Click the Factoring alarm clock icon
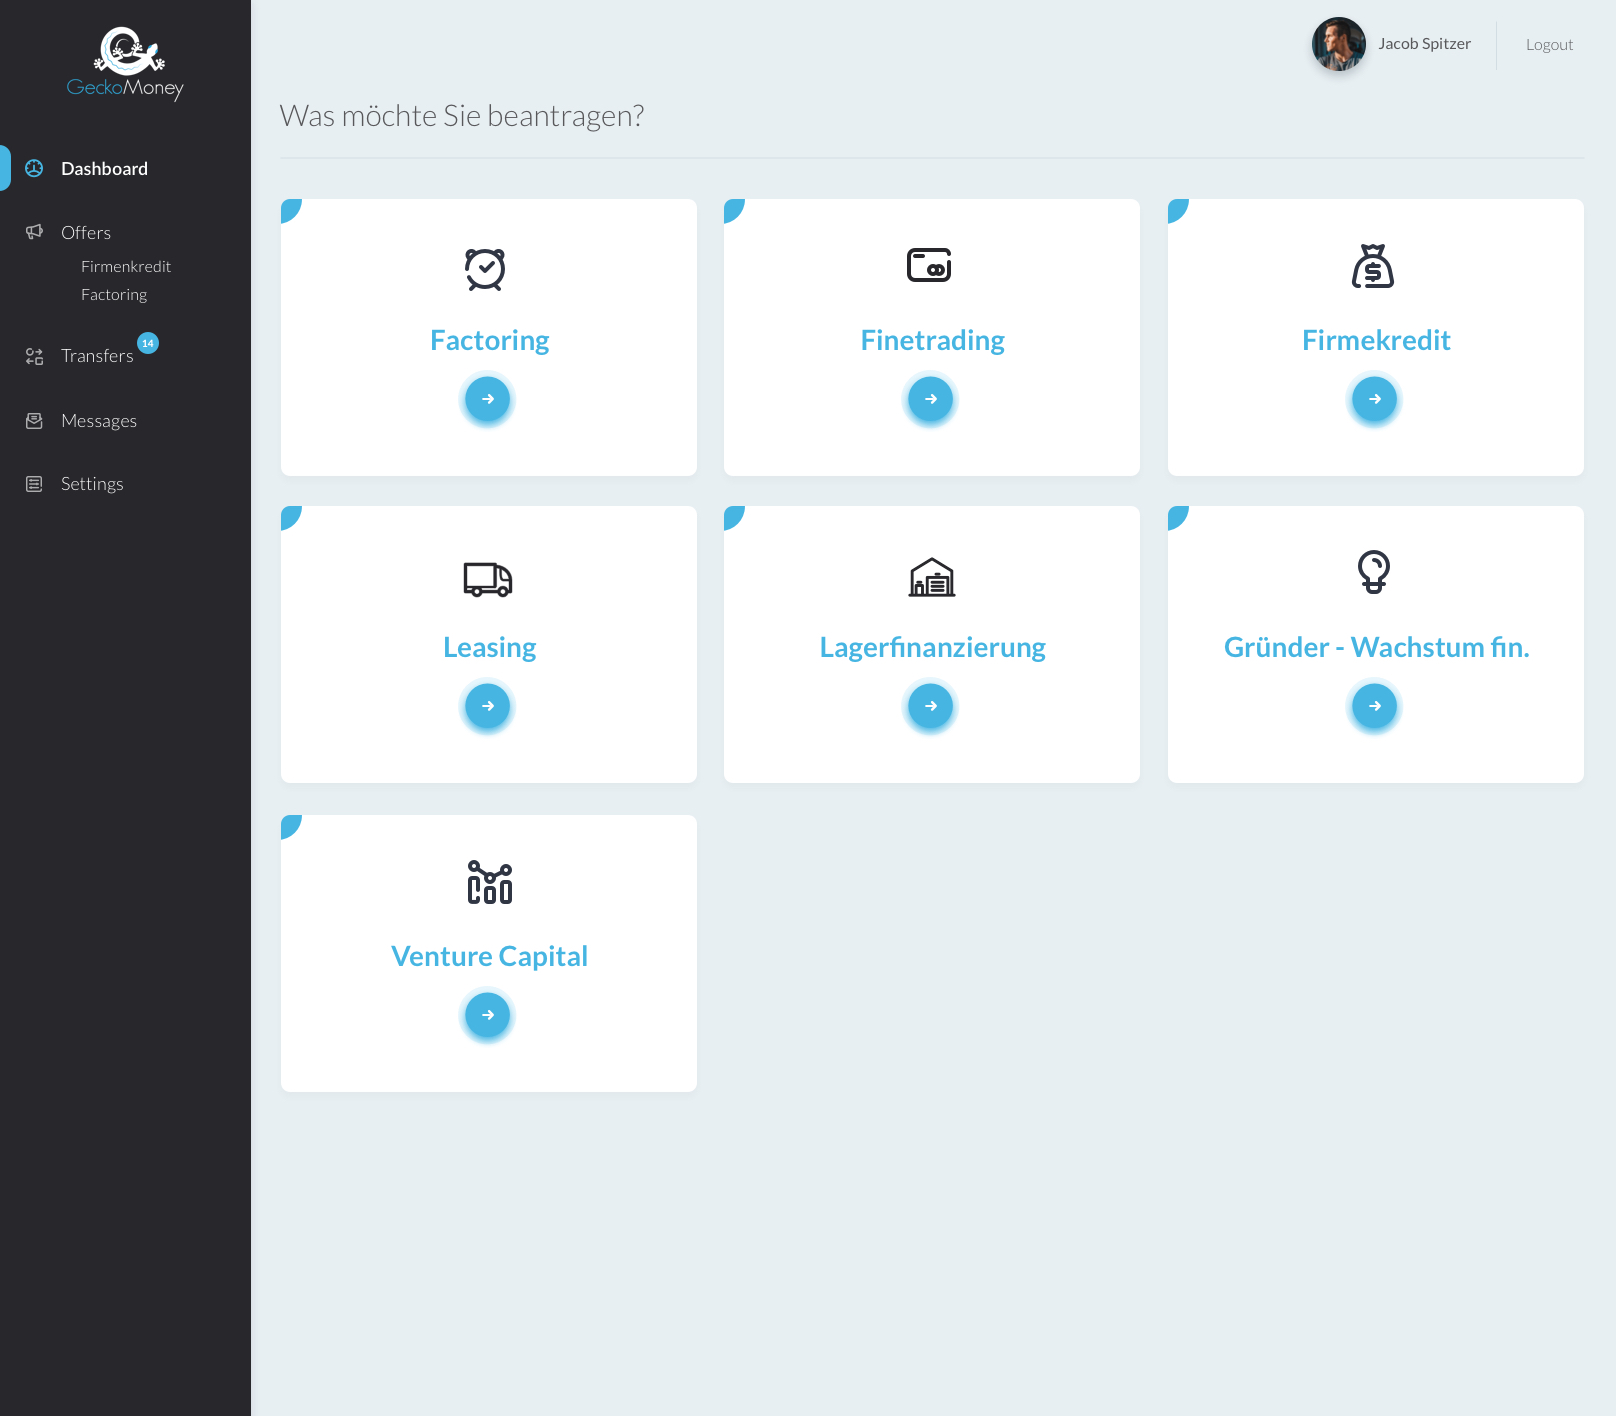Viewport: 1616px width, 1416px height. [x=485, y=268]
